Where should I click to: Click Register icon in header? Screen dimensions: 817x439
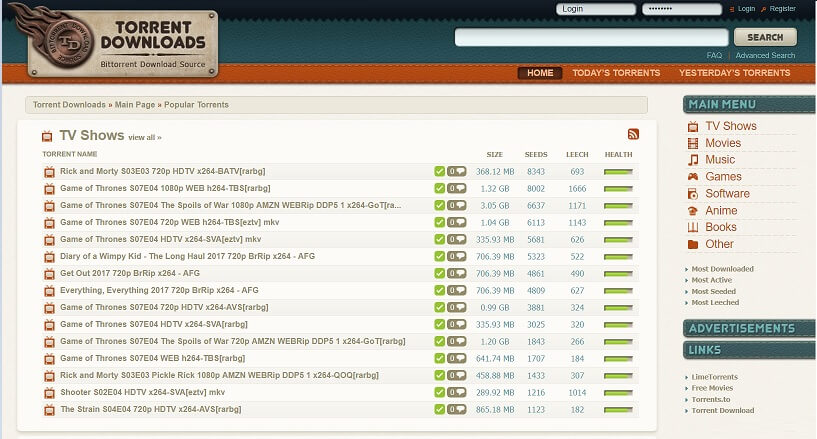click(763, 9)
